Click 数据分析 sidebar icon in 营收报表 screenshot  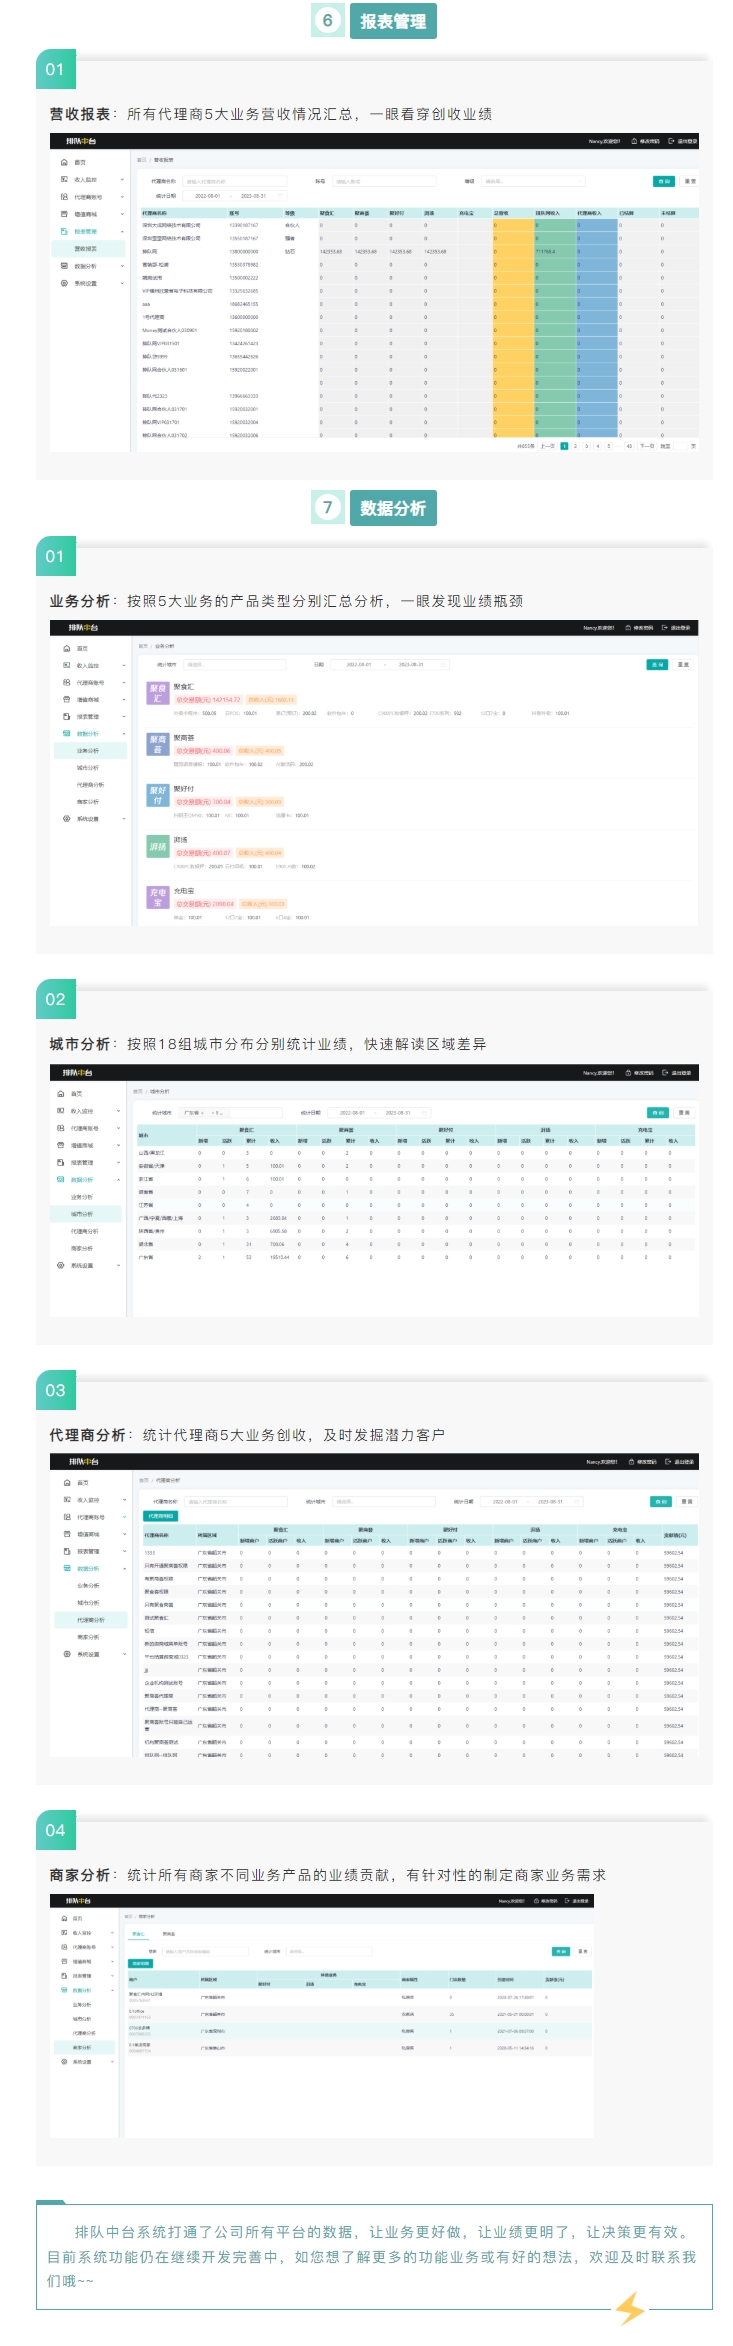coord(64,266)
